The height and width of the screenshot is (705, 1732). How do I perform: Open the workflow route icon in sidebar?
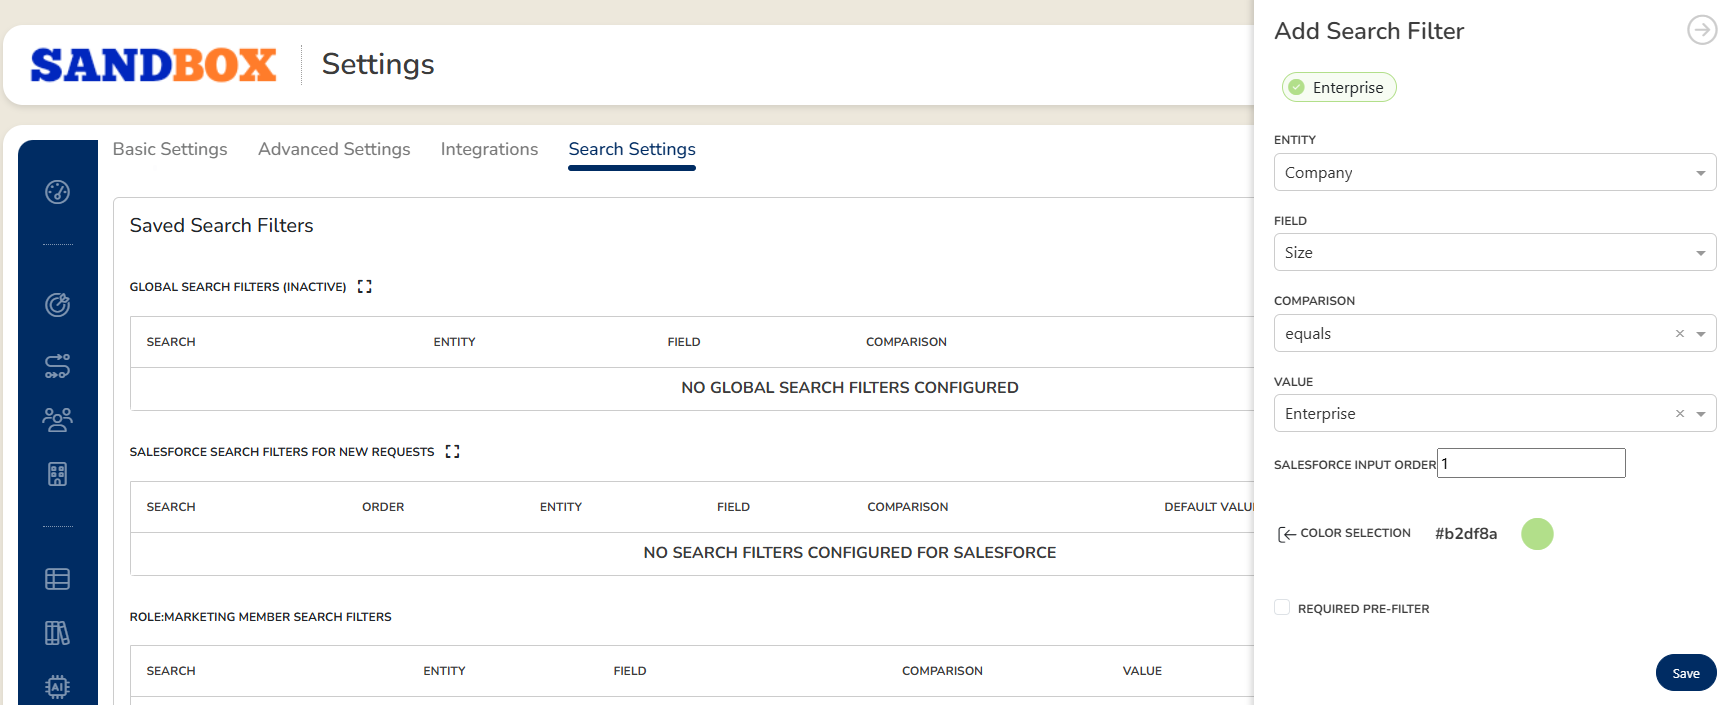(x=57, y=366)
